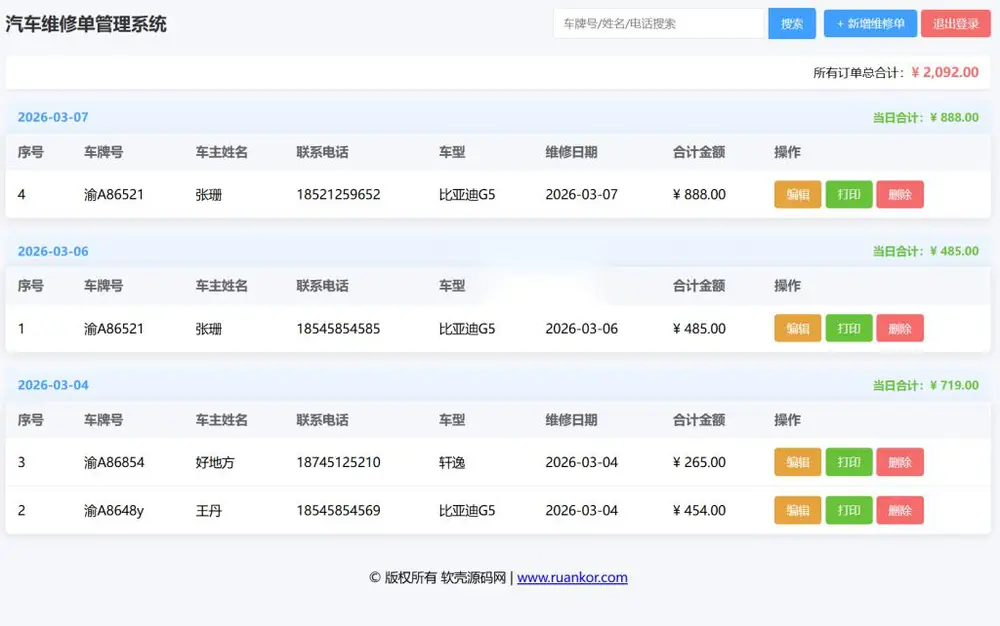This screenshot has height=626, width=1000.
Task: Click 车牌号 column header in 2026-03-06 table
Action: pyautogui.click(x=103, y=286)
